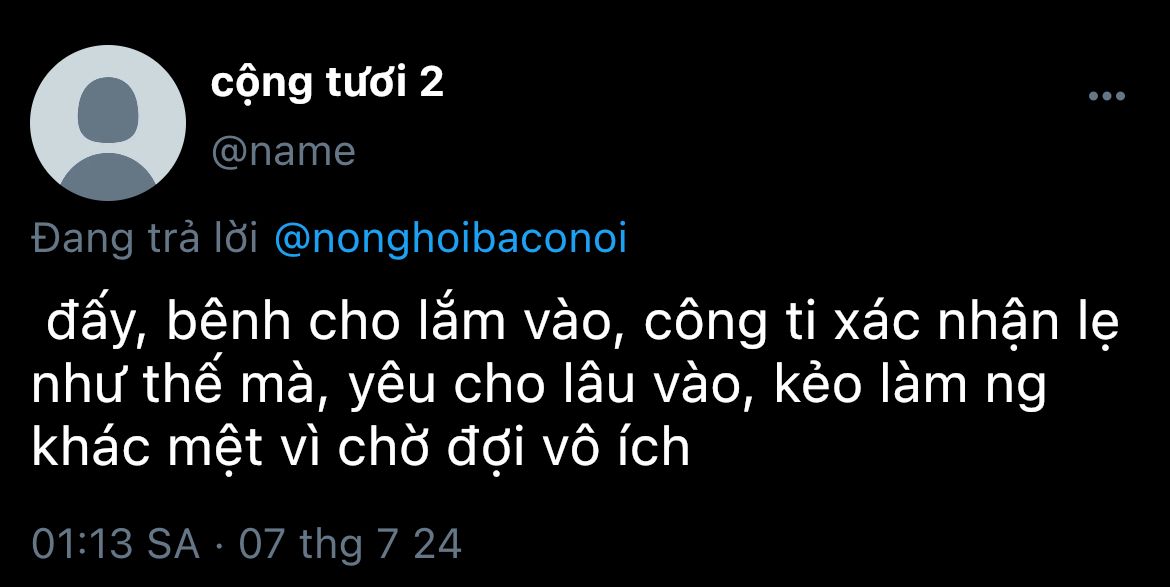The height and width of the screenshot is (587, 1170).
Task: Click the @name handle under display name
Action: (x=284, y=152)
